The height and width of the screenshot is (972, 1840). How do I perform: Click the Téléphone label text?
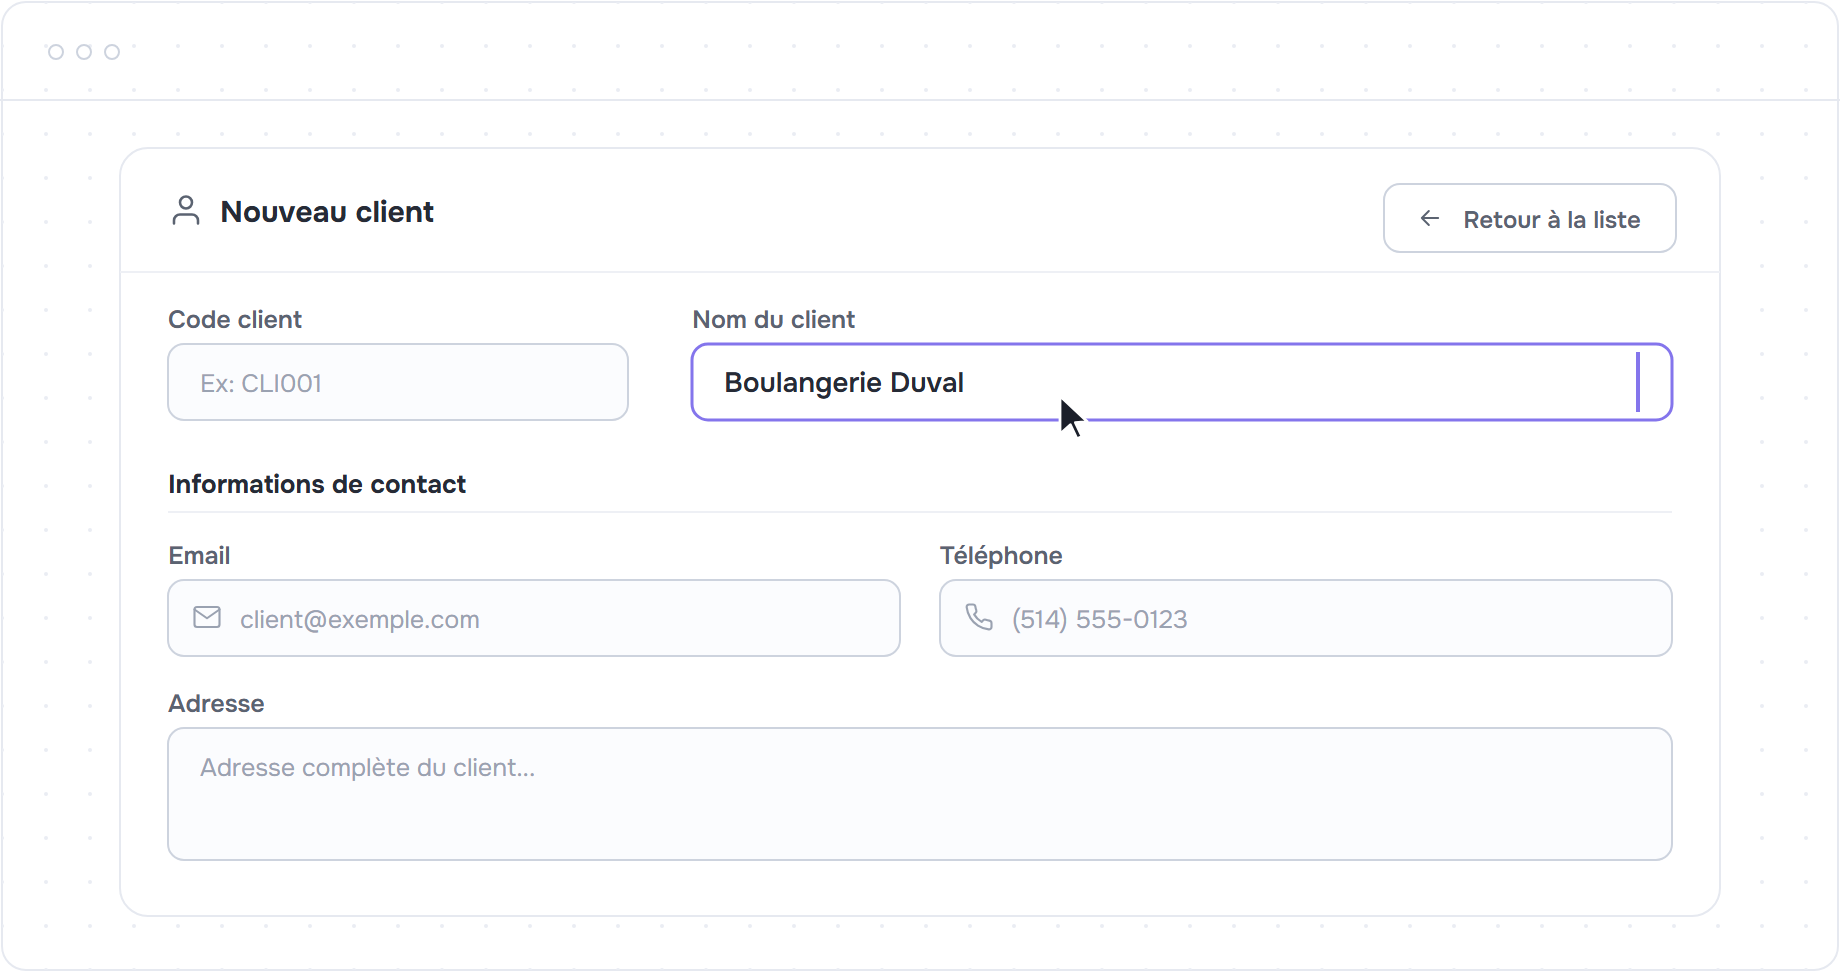pos(1001,555)
